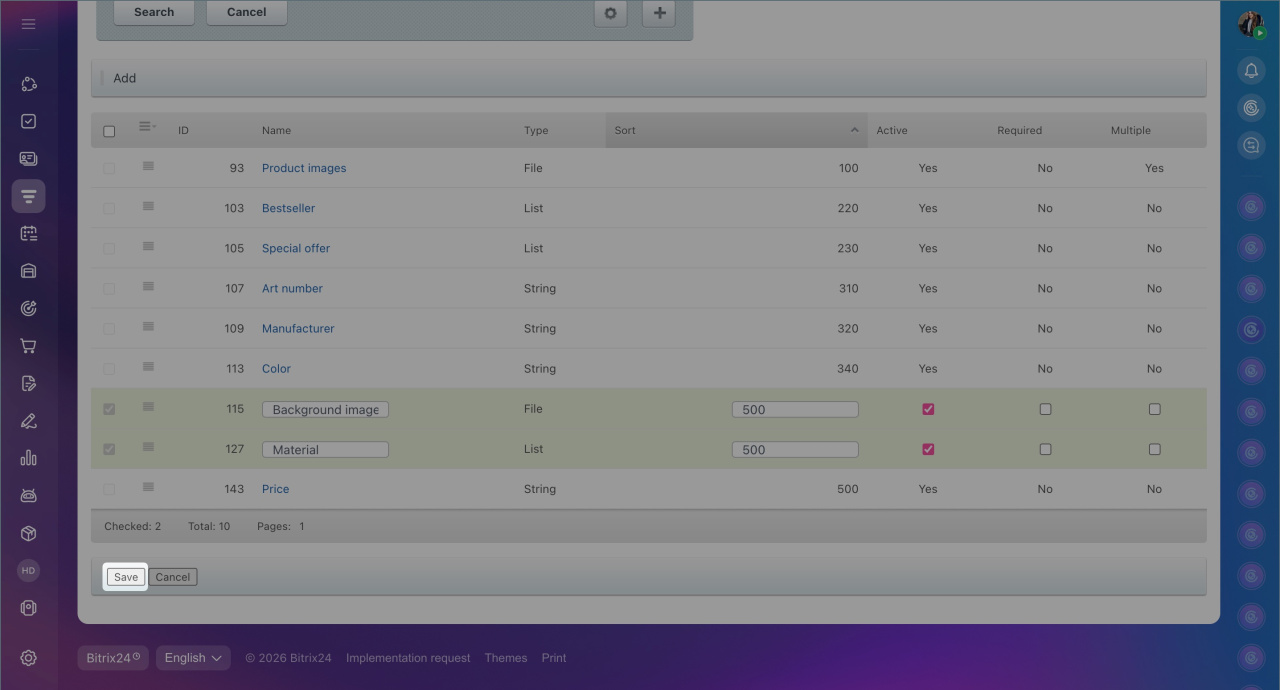Toggle the select-all checkbox in table header
The width and height of the screenshot is (1280, 690).
pos(109,131)
